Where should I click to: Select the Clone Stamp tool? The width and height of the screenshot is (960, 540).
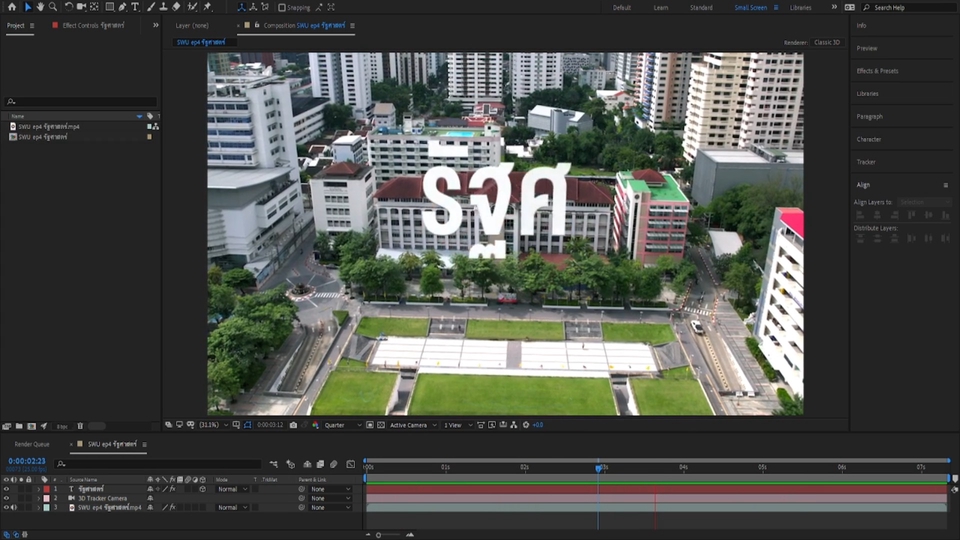click(x=163, y=7)
